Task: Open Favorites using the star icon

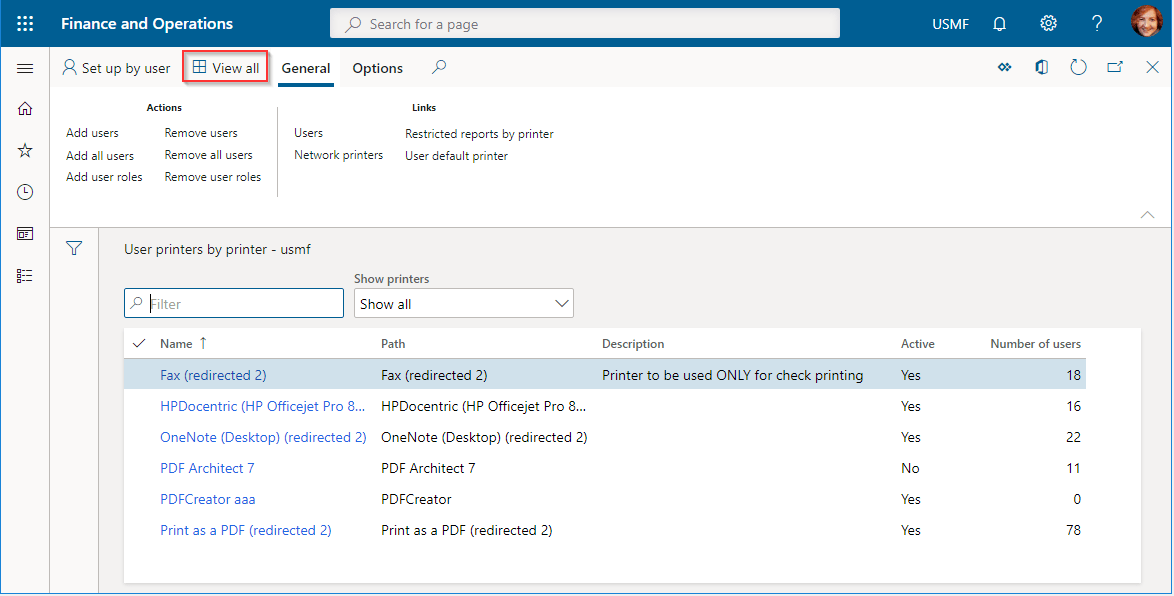Action: coord(25,150)
